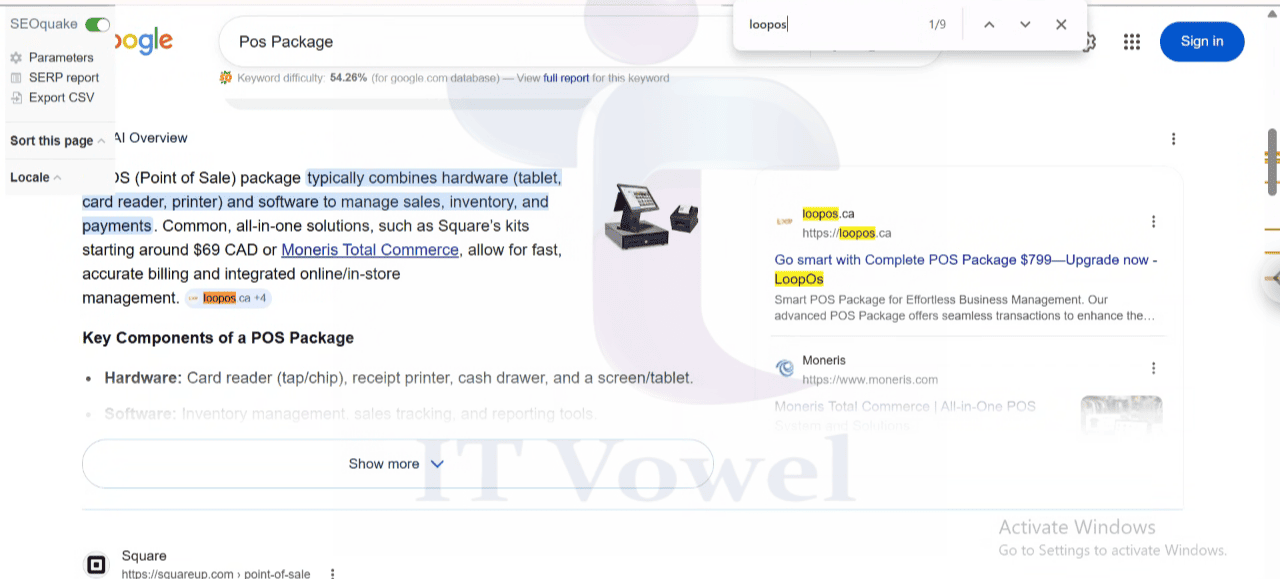Close the find-in-page bar
Image resolution: width=1280 pixels, height=579 pixels.
[x=1061, y=24]
